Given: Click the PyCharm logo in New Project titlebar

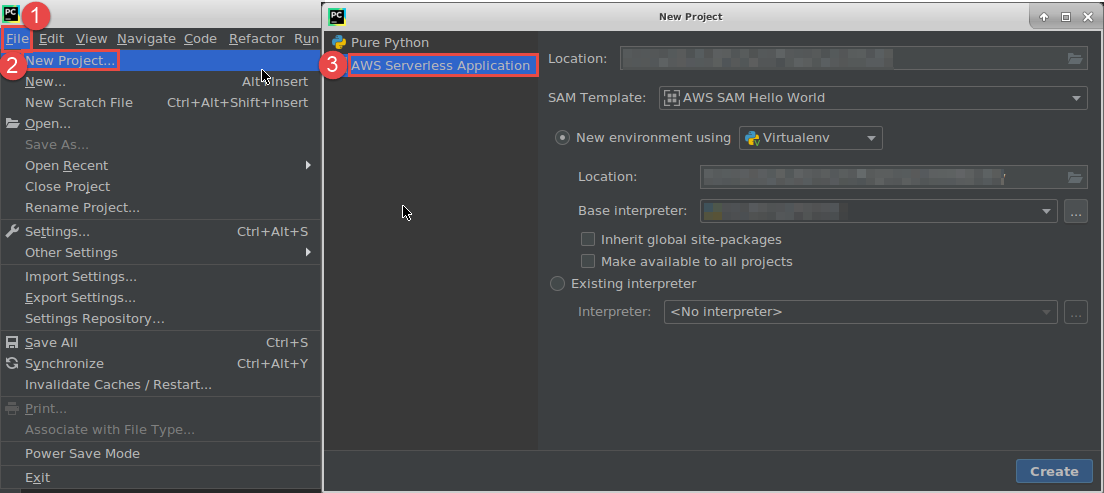Looking at the screenshot, I should click(337, 16).
